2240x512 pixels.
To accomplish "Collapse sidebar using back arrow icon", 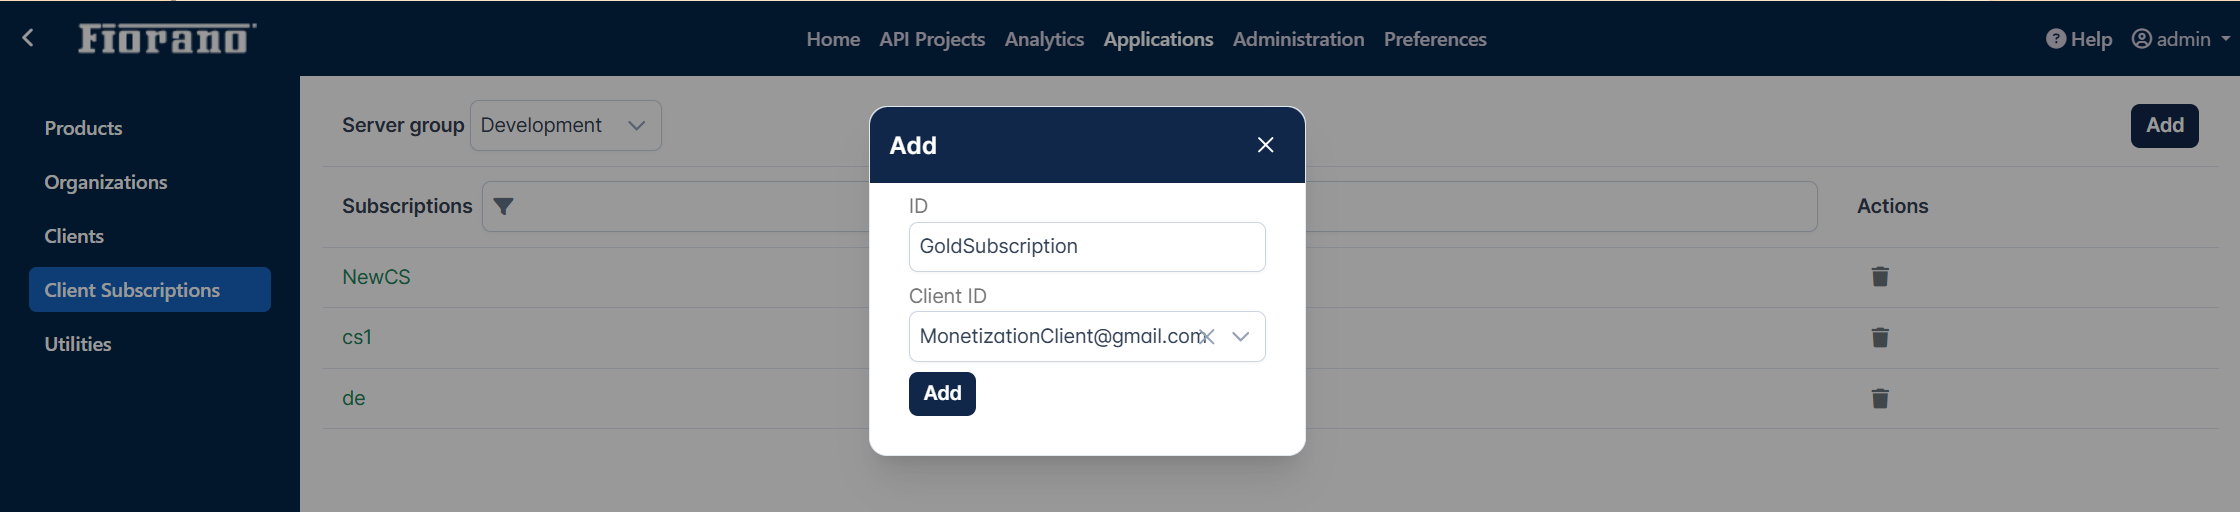I will (28, 38).
